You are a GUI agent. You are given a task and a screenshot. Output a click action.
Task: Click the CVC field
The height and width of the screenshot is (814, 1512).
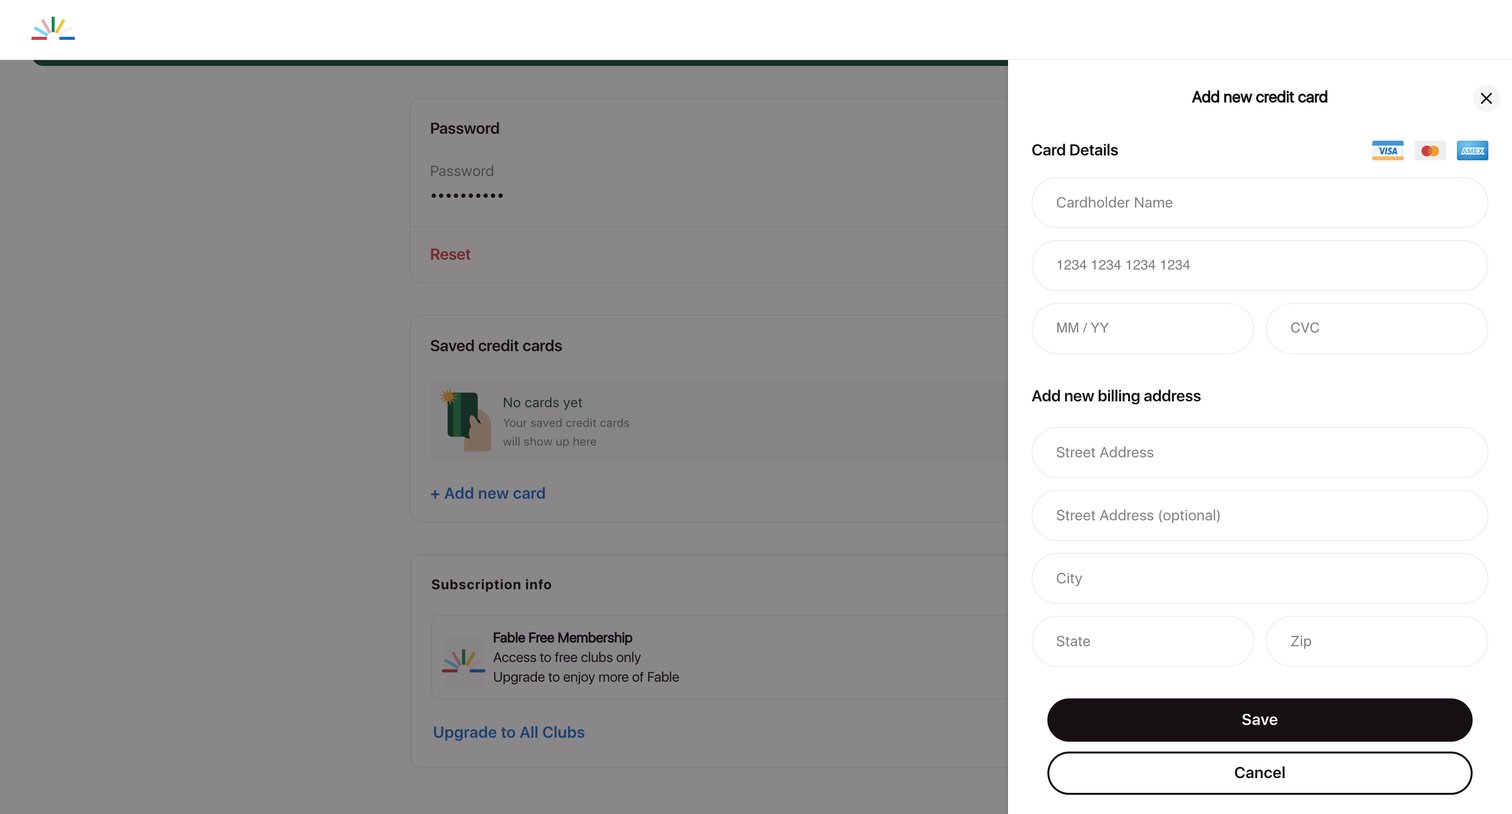coord(1376,328)
